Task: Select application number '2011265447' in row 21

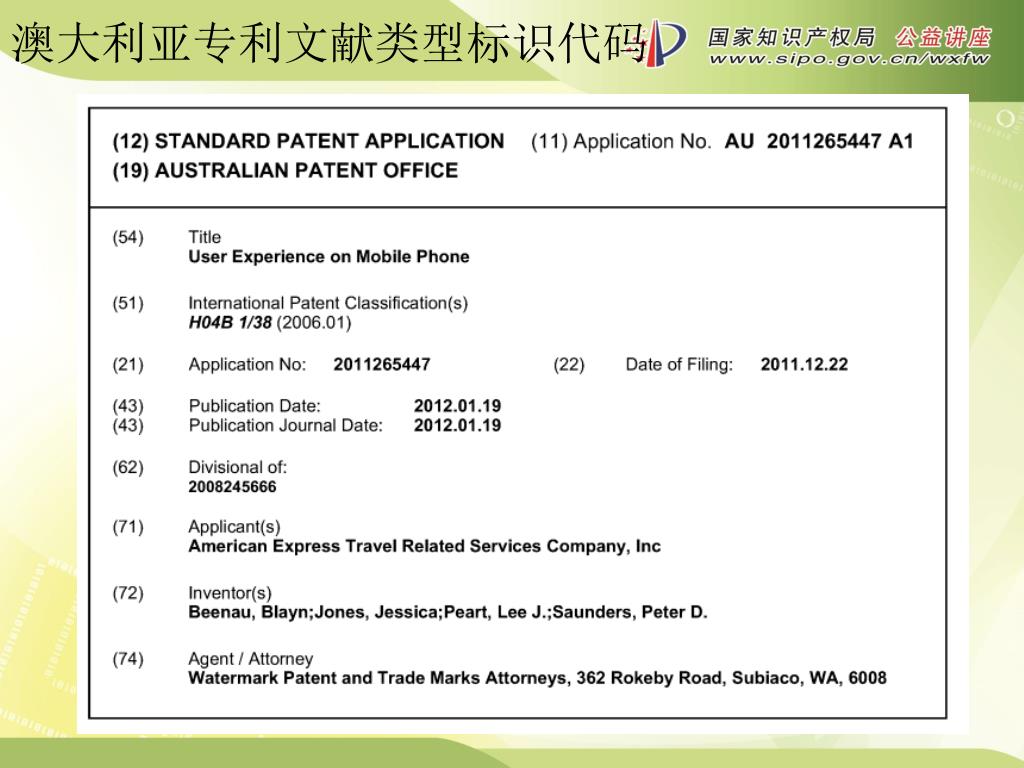Action: pos(382,364)
